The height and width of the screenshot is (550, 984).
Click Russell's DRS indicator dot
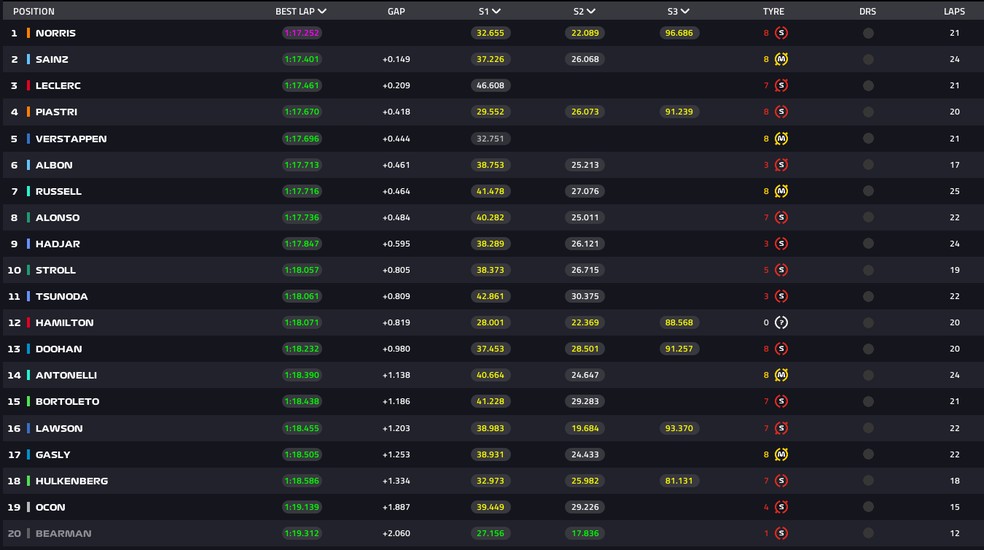868,191
